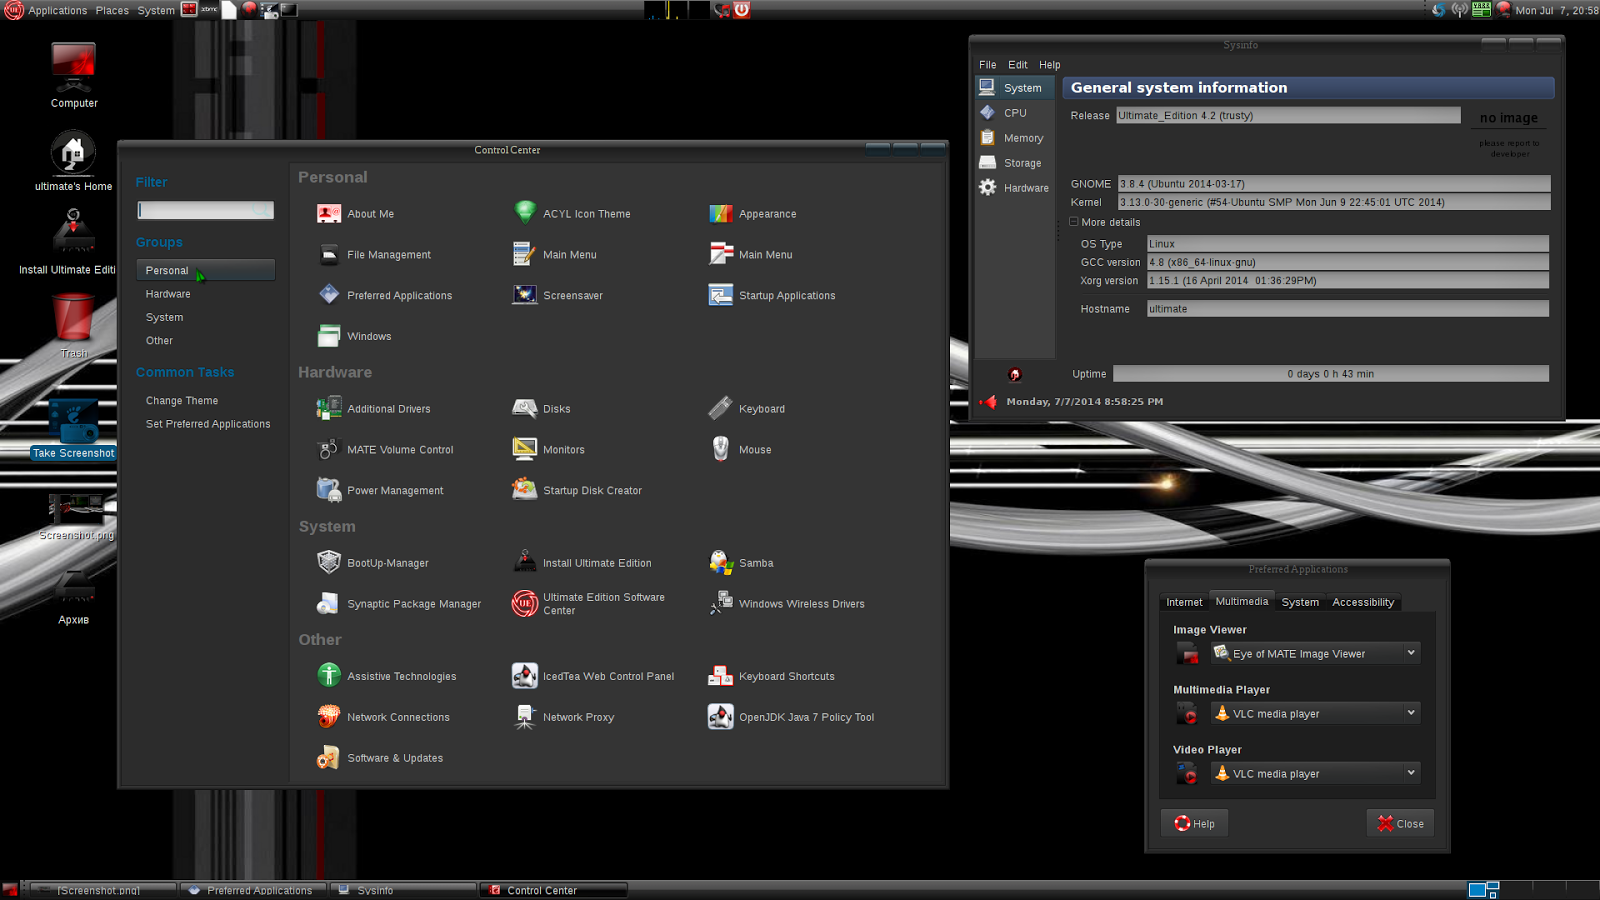Open File Management settings
The height and width of the screenshot is (900, 1600).
(375, 255)
